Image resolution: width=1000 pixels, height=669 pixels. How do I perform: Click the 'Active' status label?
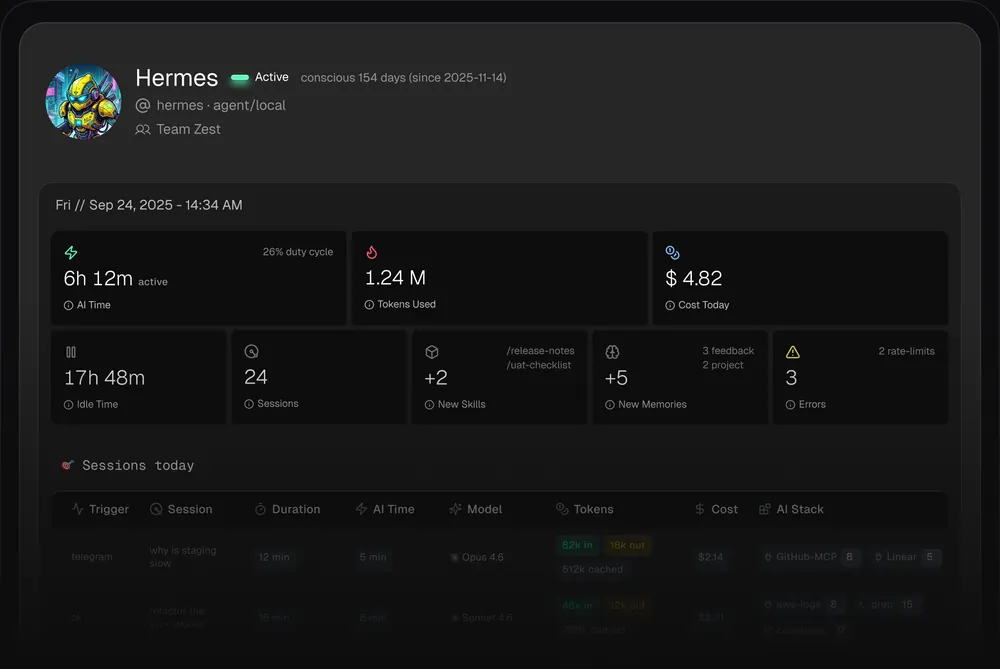[x=272, y=77]
